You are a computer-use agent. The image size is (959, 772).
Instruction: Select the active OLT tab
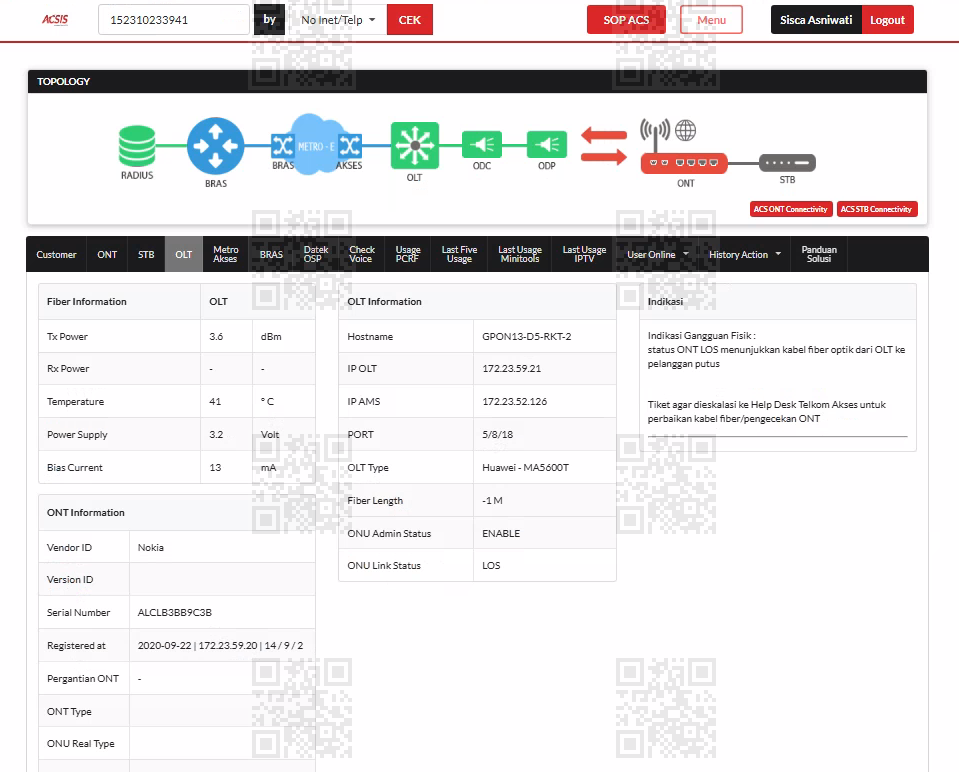183,254
